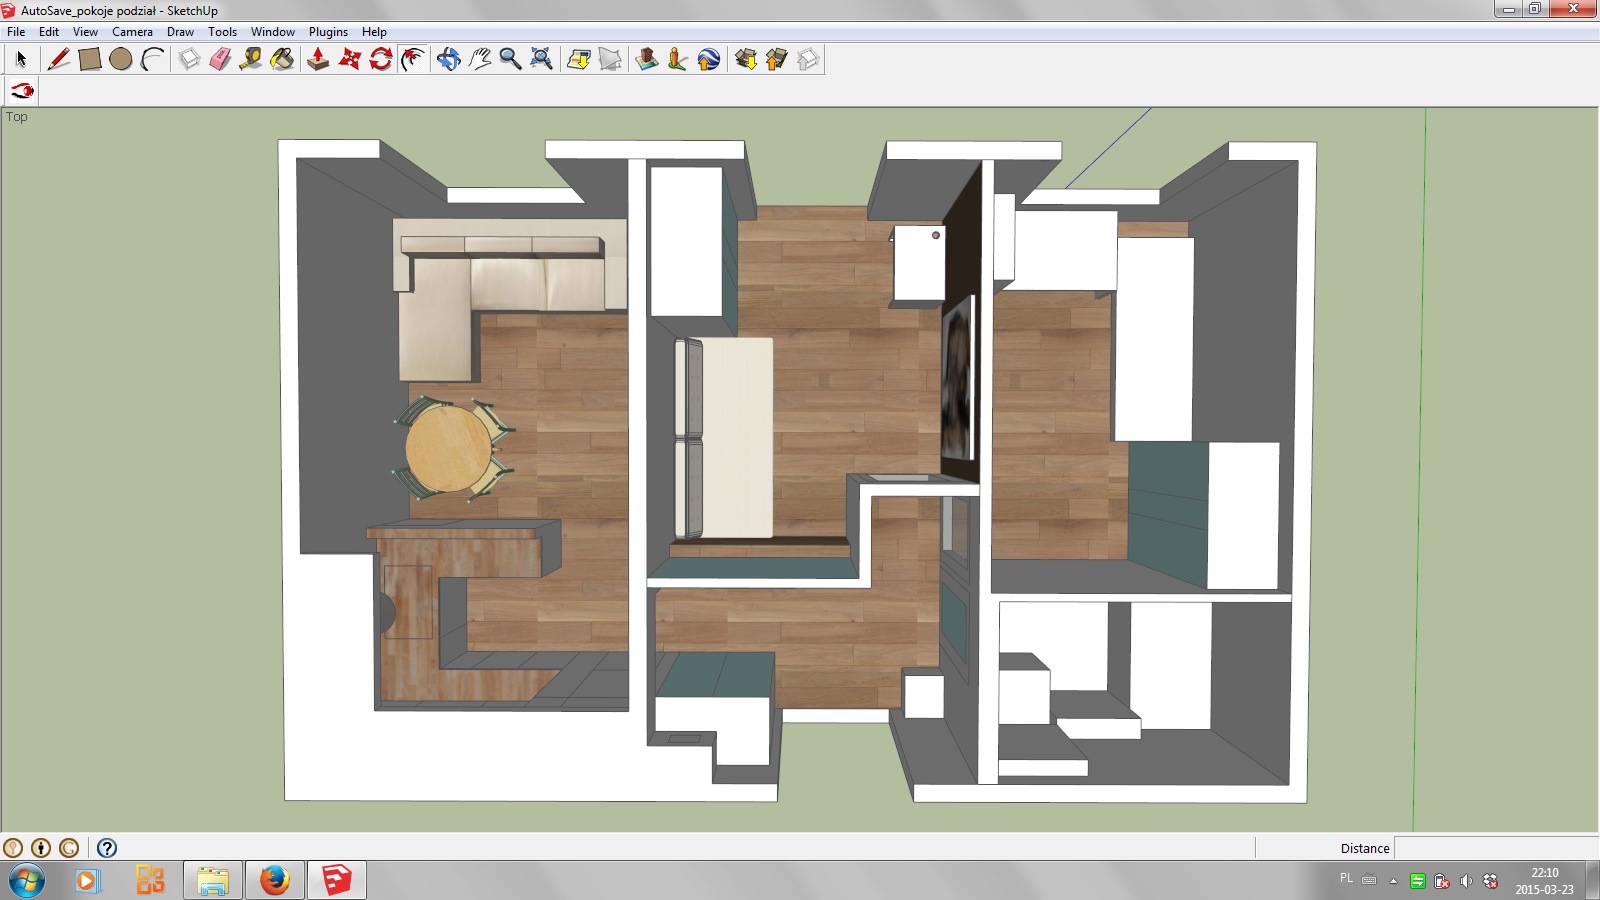Activate the Eraser tool
The height and width of the screenshot is (900, 1600).
tap(220, 60)
